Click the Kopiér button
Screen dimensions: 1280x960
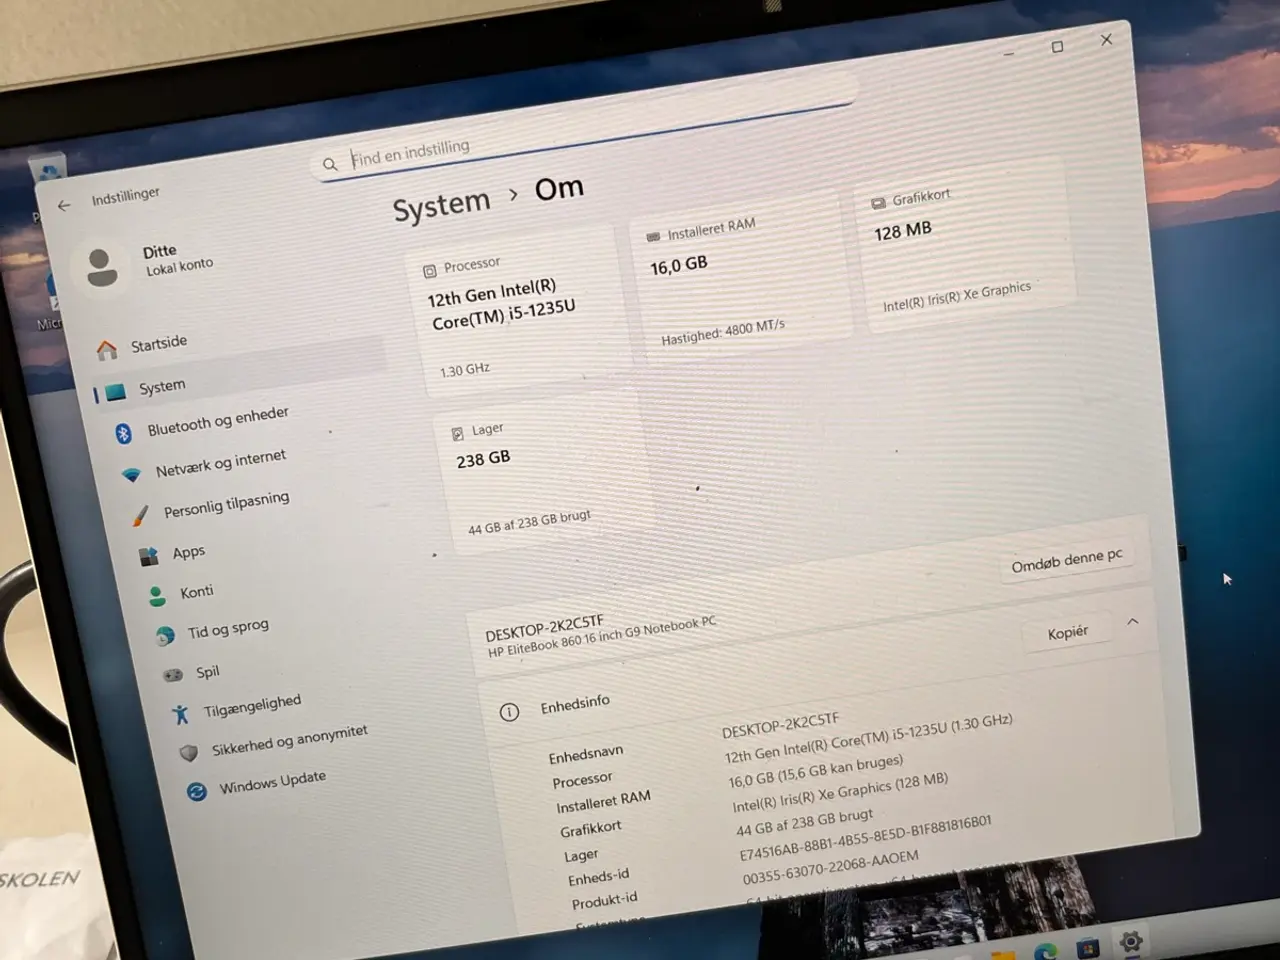tap(1067, 632)
